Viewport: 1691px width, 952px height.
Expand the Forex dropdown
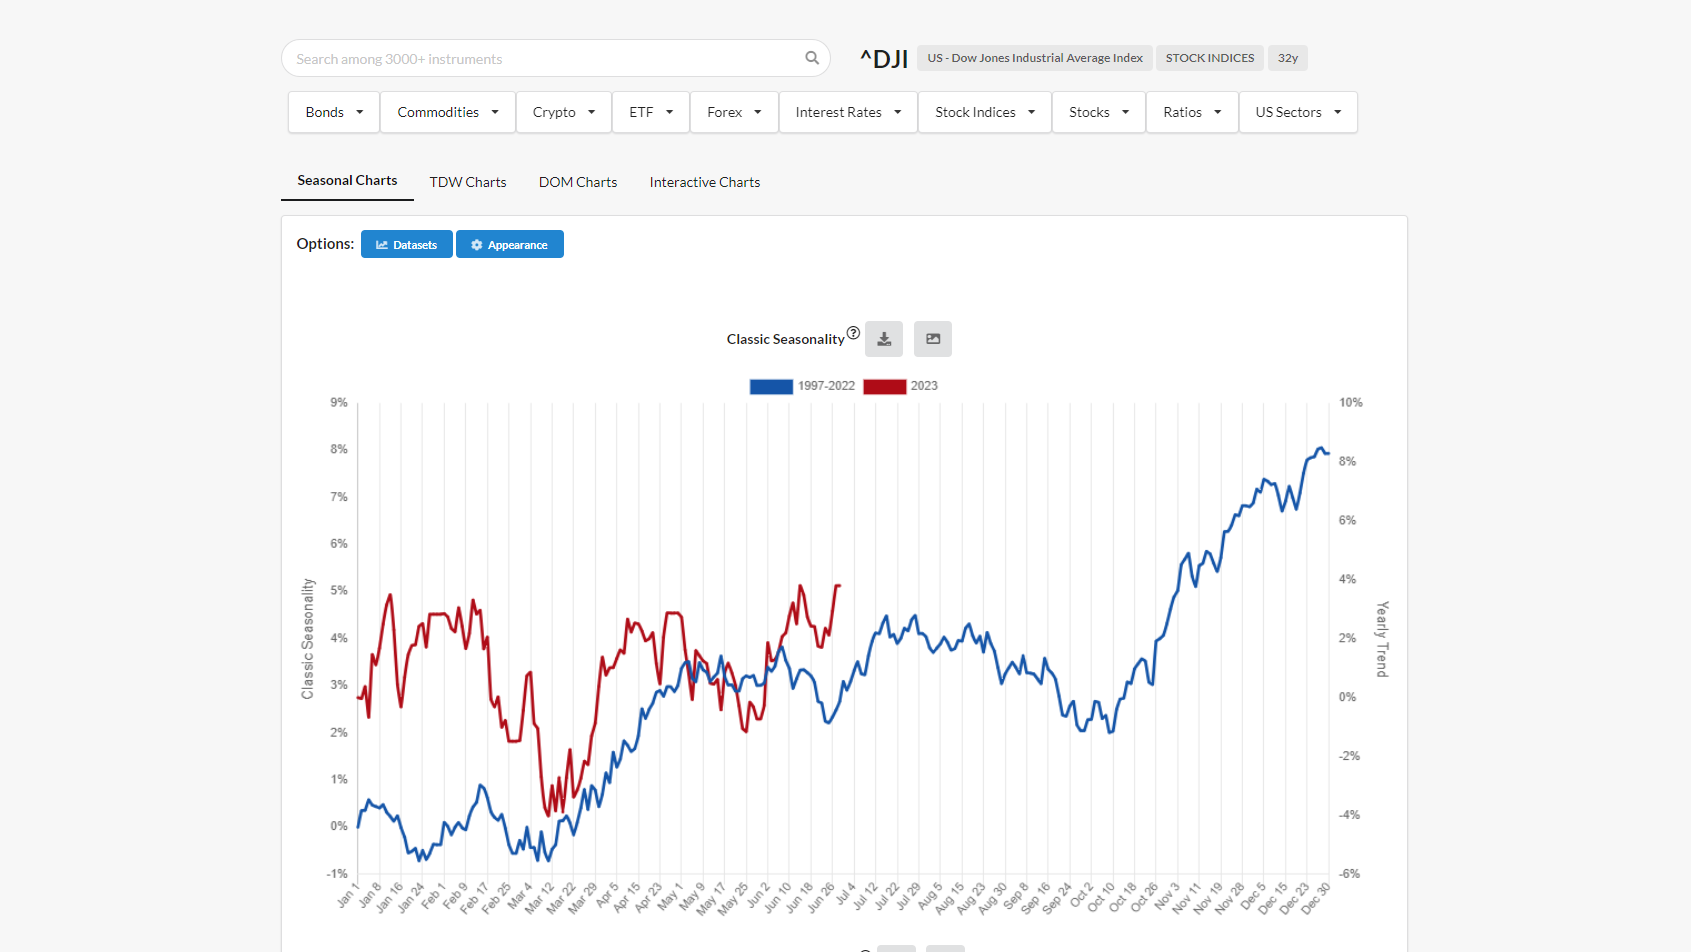(734, 112)
